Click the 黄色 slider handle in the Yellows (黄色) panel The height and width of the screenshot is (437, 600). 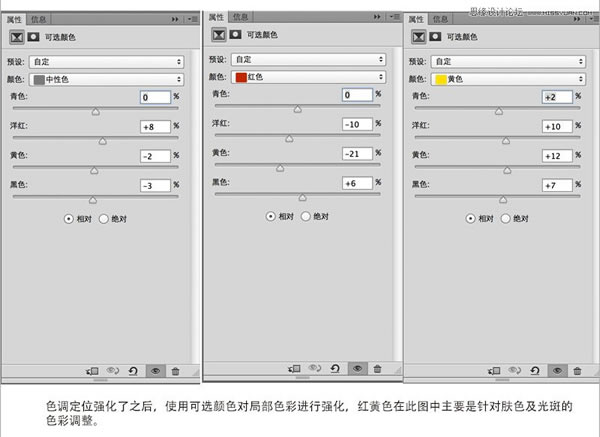[507, 170]
